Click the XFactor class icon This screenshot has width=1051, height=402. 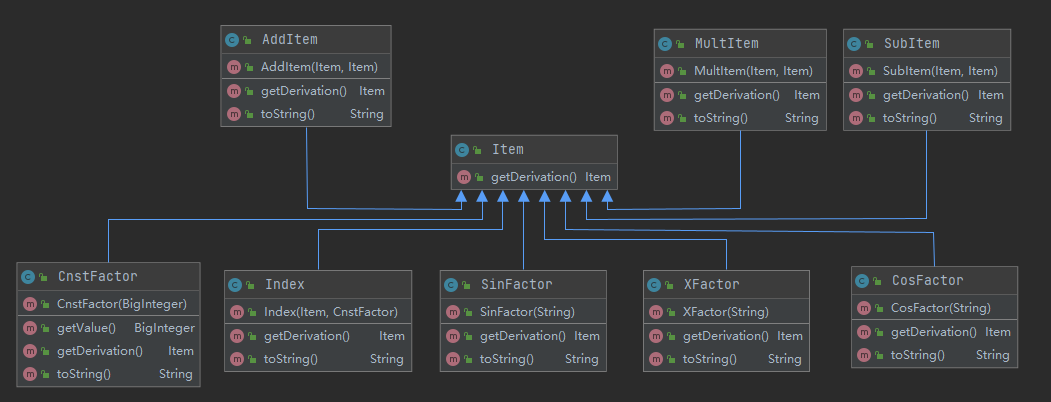point(654,285)
